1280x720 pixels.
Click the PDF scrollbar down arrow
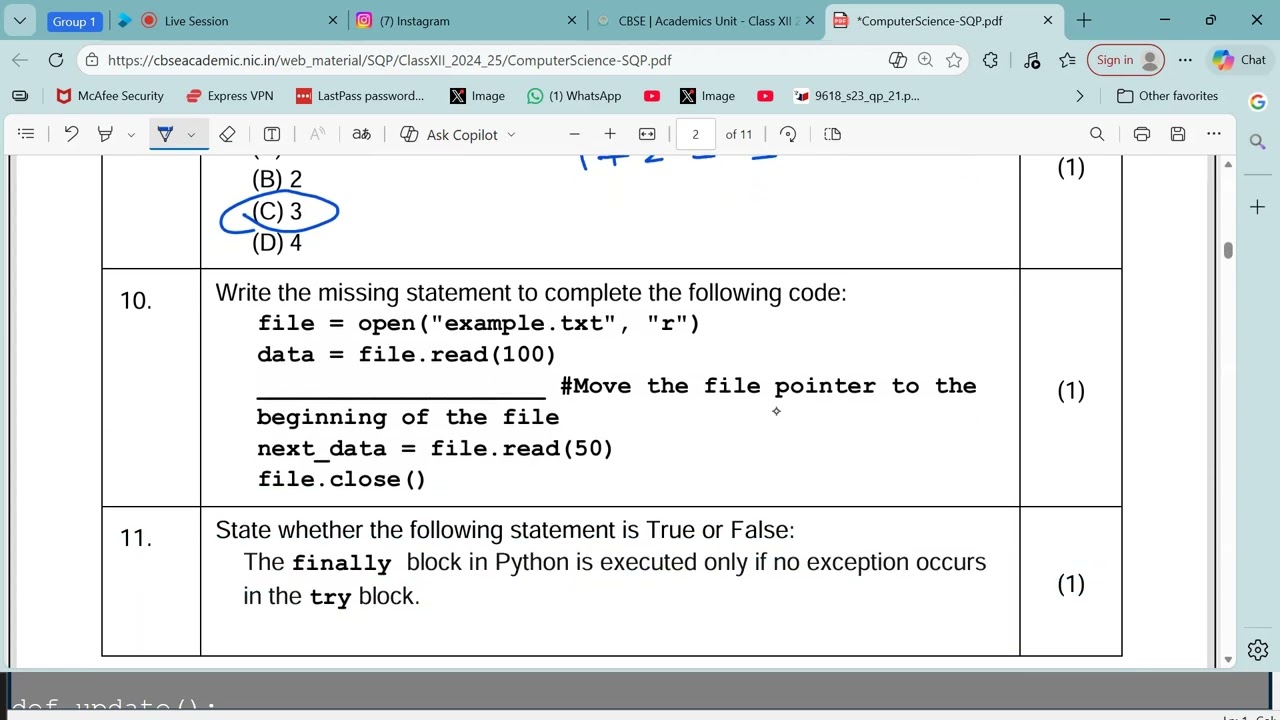(x=1228, y=660)
